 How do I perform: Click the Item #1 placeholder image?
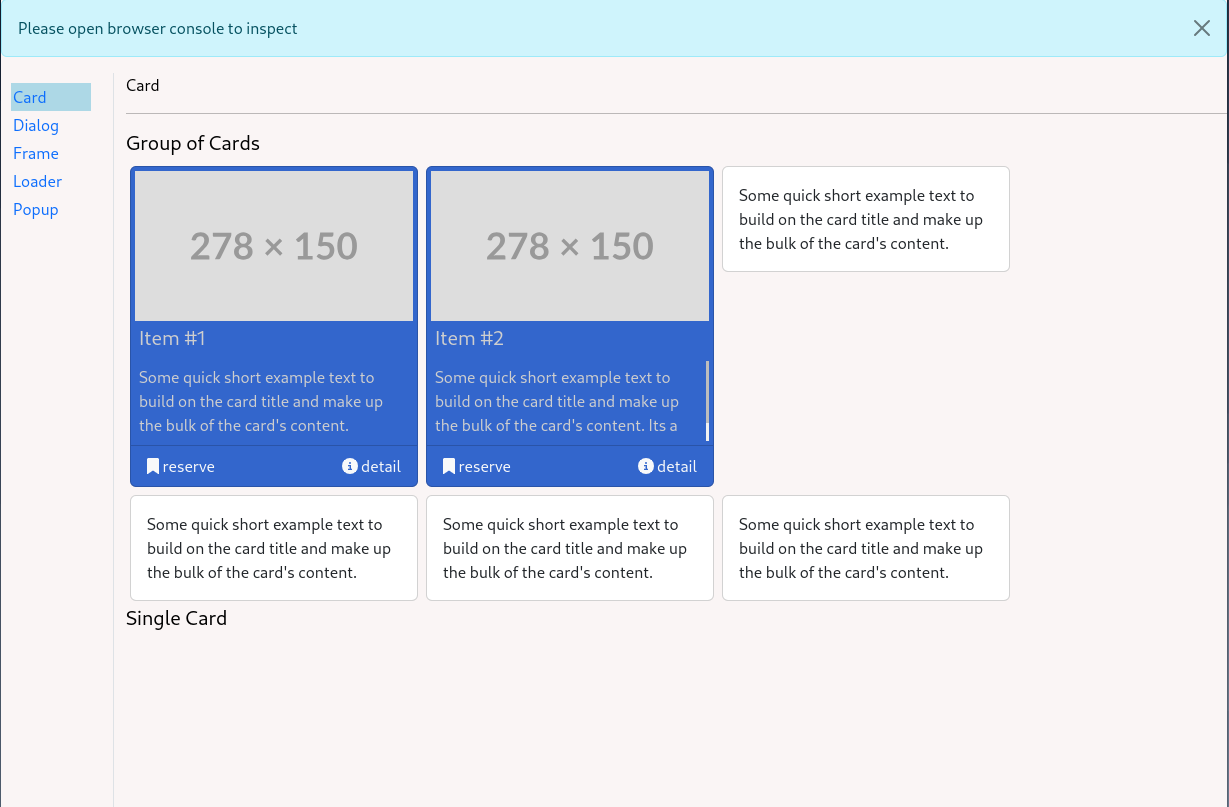(x=274, y=246)
